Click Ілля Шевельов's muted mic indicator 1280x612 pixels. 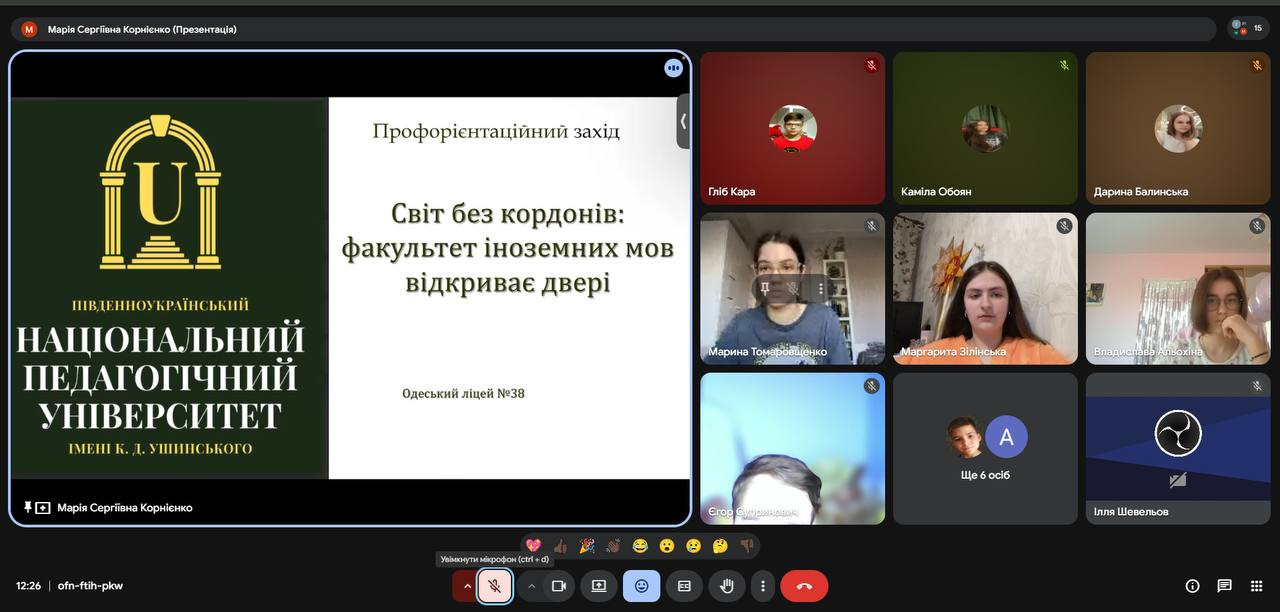coord(1257,386)
